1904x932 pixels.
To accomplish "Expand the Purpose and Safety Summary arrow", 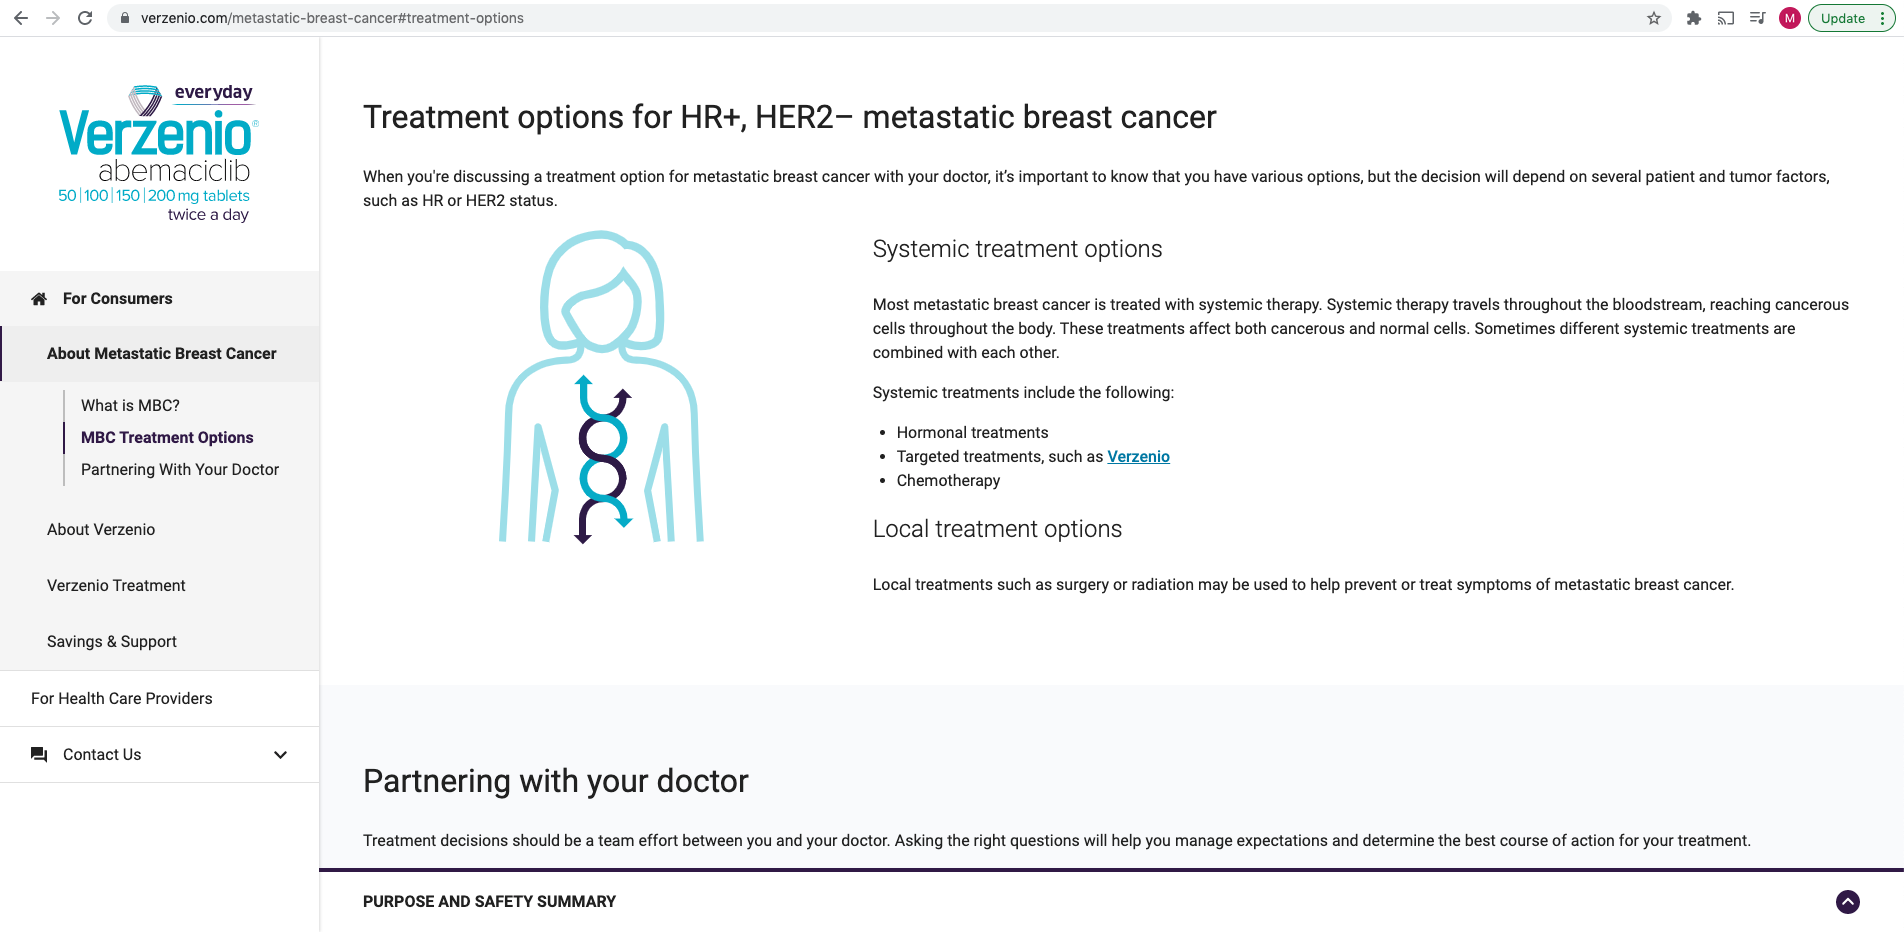I will click(1848, 902).
